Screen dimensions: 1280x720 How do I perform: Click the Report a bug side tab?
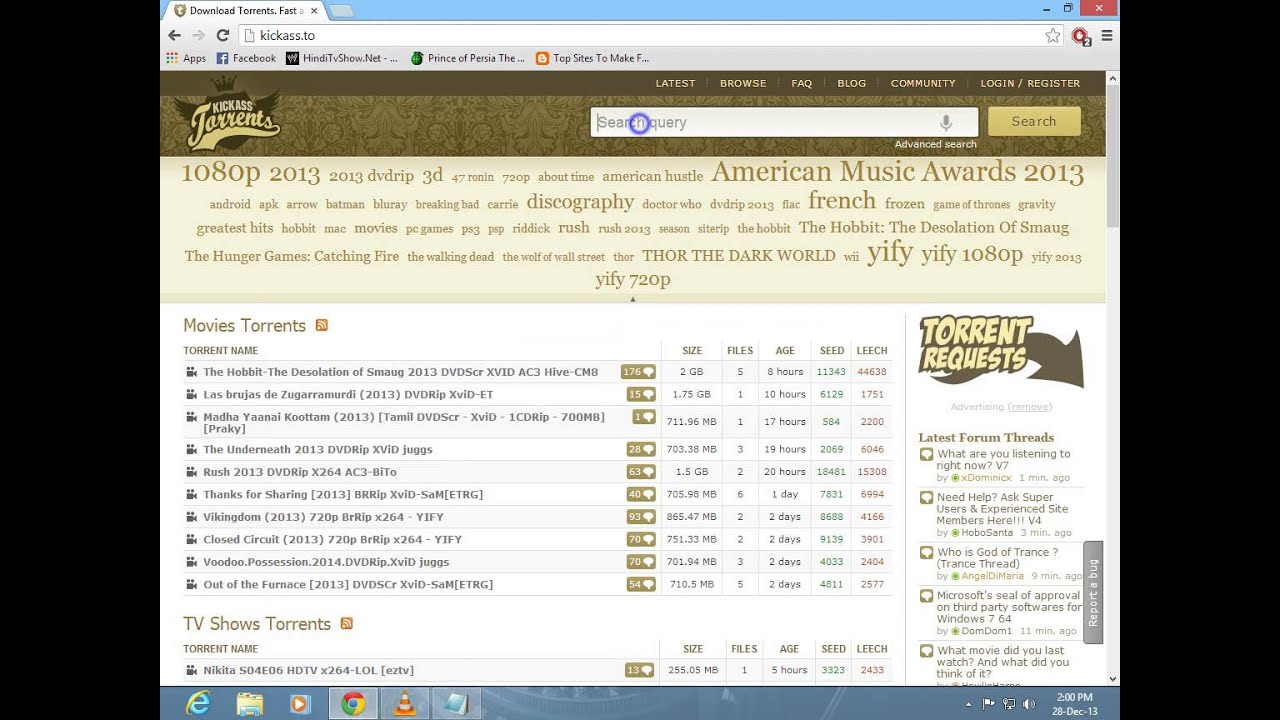[x=1093, y=592]
